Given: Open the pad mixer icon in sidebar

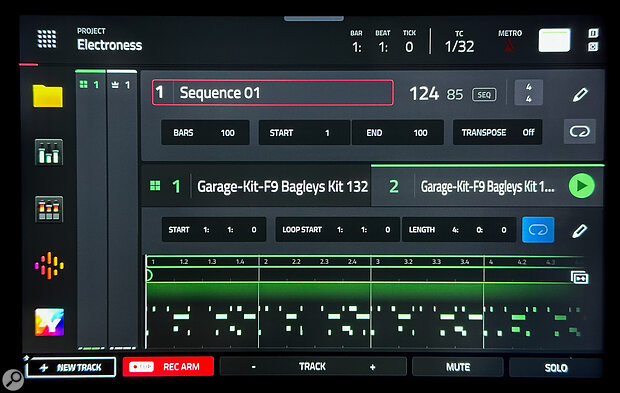Looking at the screenshot, I should tap(49, 209).
